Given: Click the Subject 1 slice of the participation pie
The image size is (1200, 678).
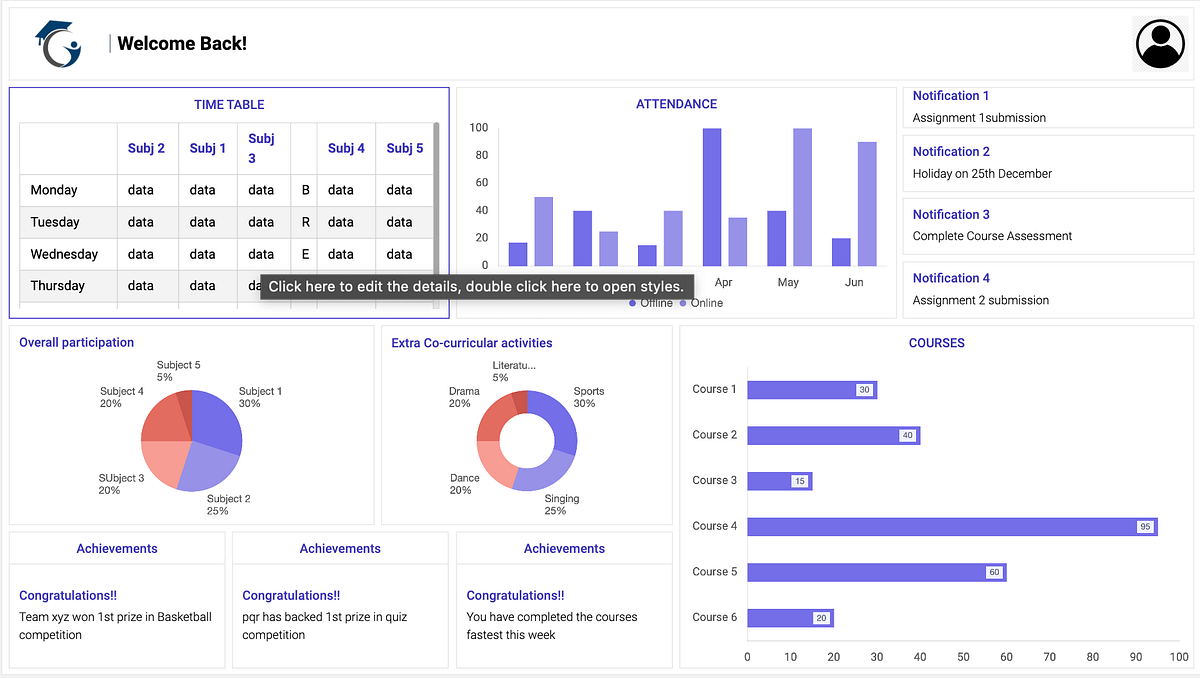Looking at the screenshot, I should pyautogui.click(x=216, y=417).
